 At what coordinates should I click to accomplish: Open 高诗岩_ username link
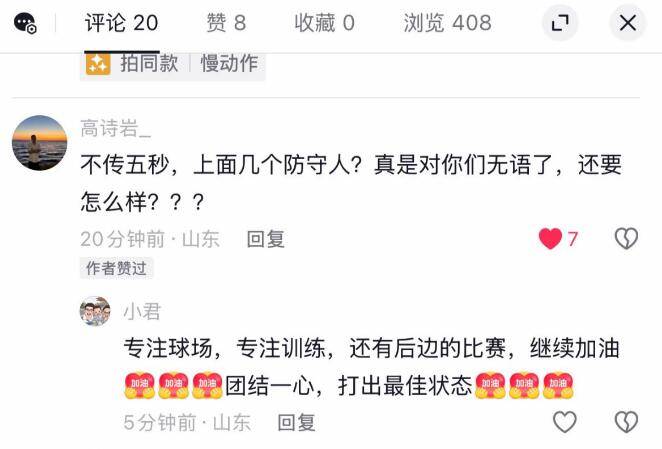[x=116, y=128]
